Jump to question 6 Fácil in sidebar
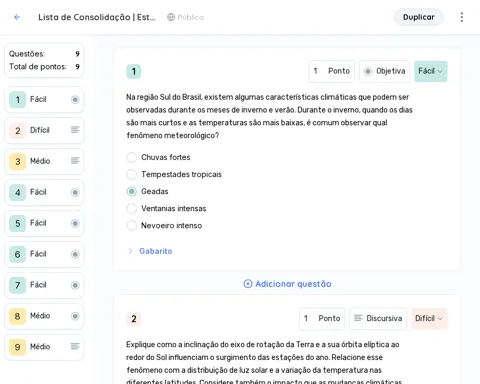Image resolution: width=480 pixels, height=384 pixels. 44,254
